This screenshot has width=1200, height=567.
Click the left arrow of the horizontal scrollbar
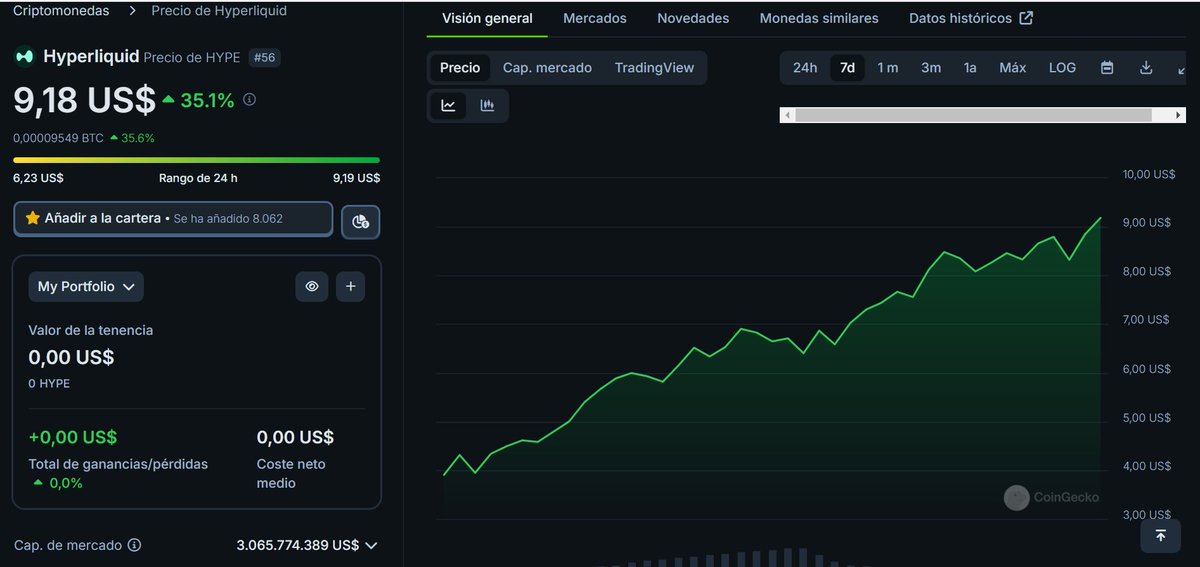point(787,115)
